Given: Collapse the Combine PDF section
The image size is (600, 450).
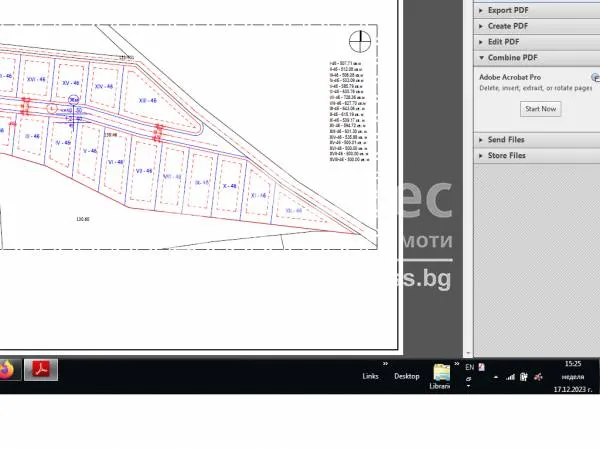Looking at the screenshot, I should point(512,58).
